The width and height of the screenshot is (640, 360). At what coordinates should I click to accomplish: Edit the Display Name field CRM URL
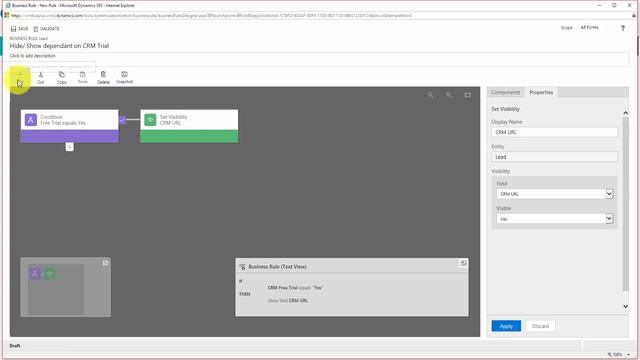pyautogui.click(x=554, y=132)
